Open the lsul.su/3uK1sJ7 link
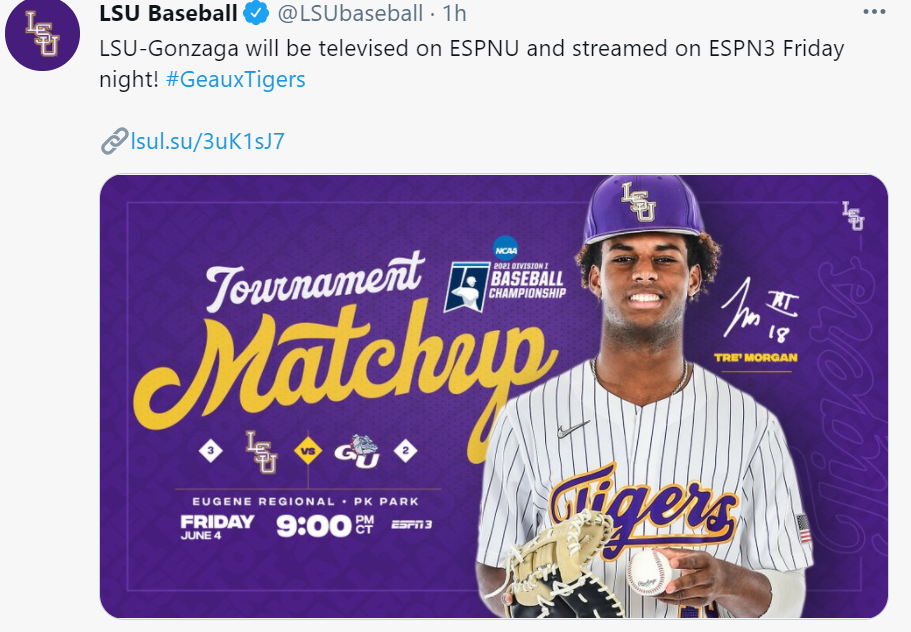 click(207, 141)
